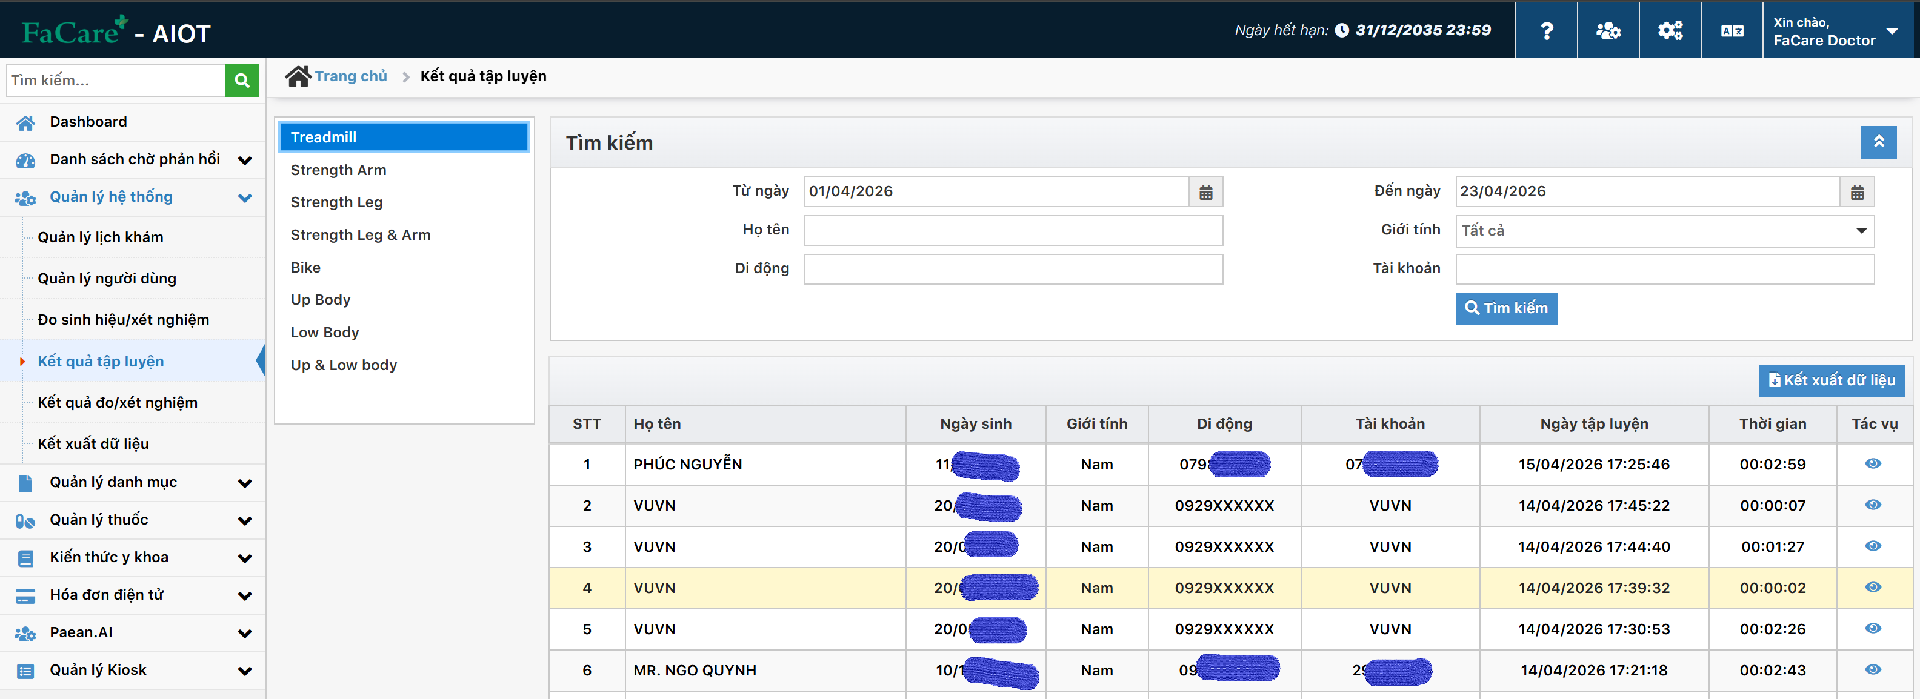Select Bike exercise type
Image resolution: width=1920 pixels, height=699 pixels.
(305, 268)
